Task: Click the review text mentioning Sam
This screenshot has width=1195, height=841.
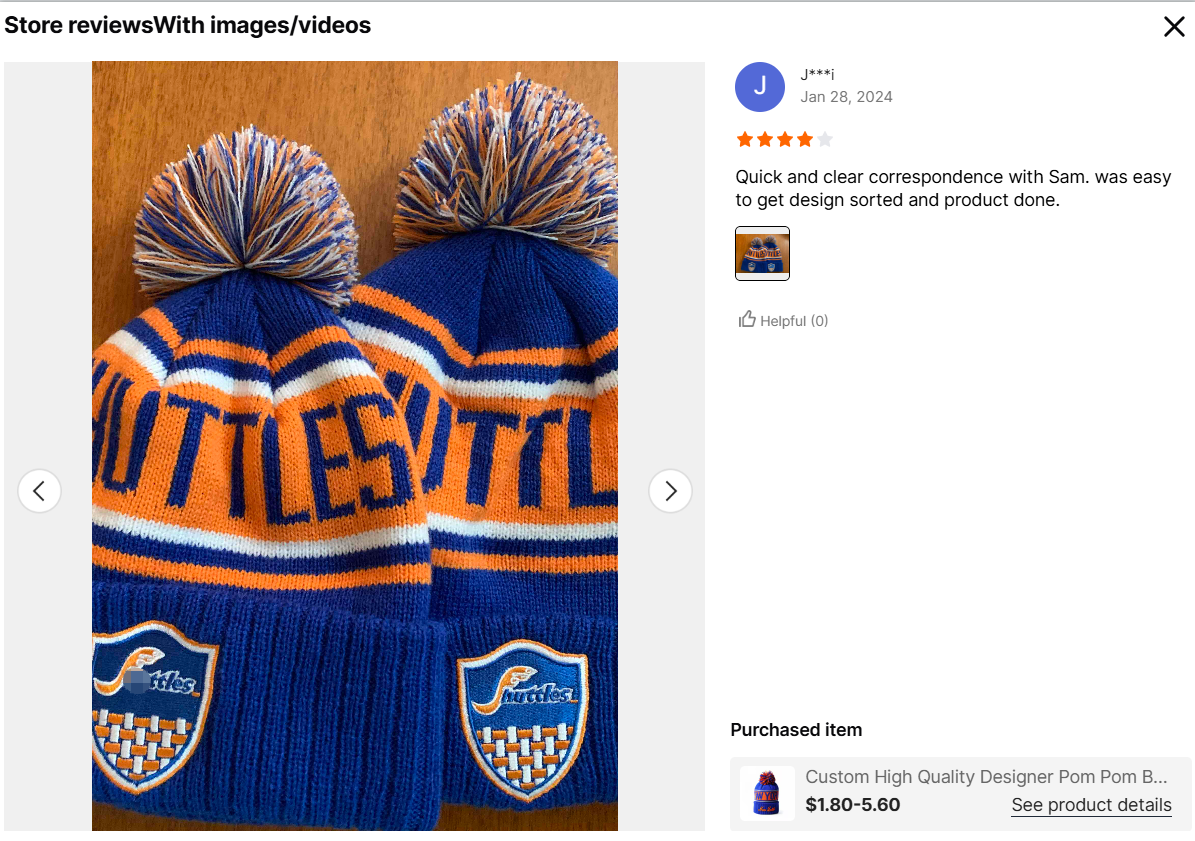Action: (x=952, y=188)
